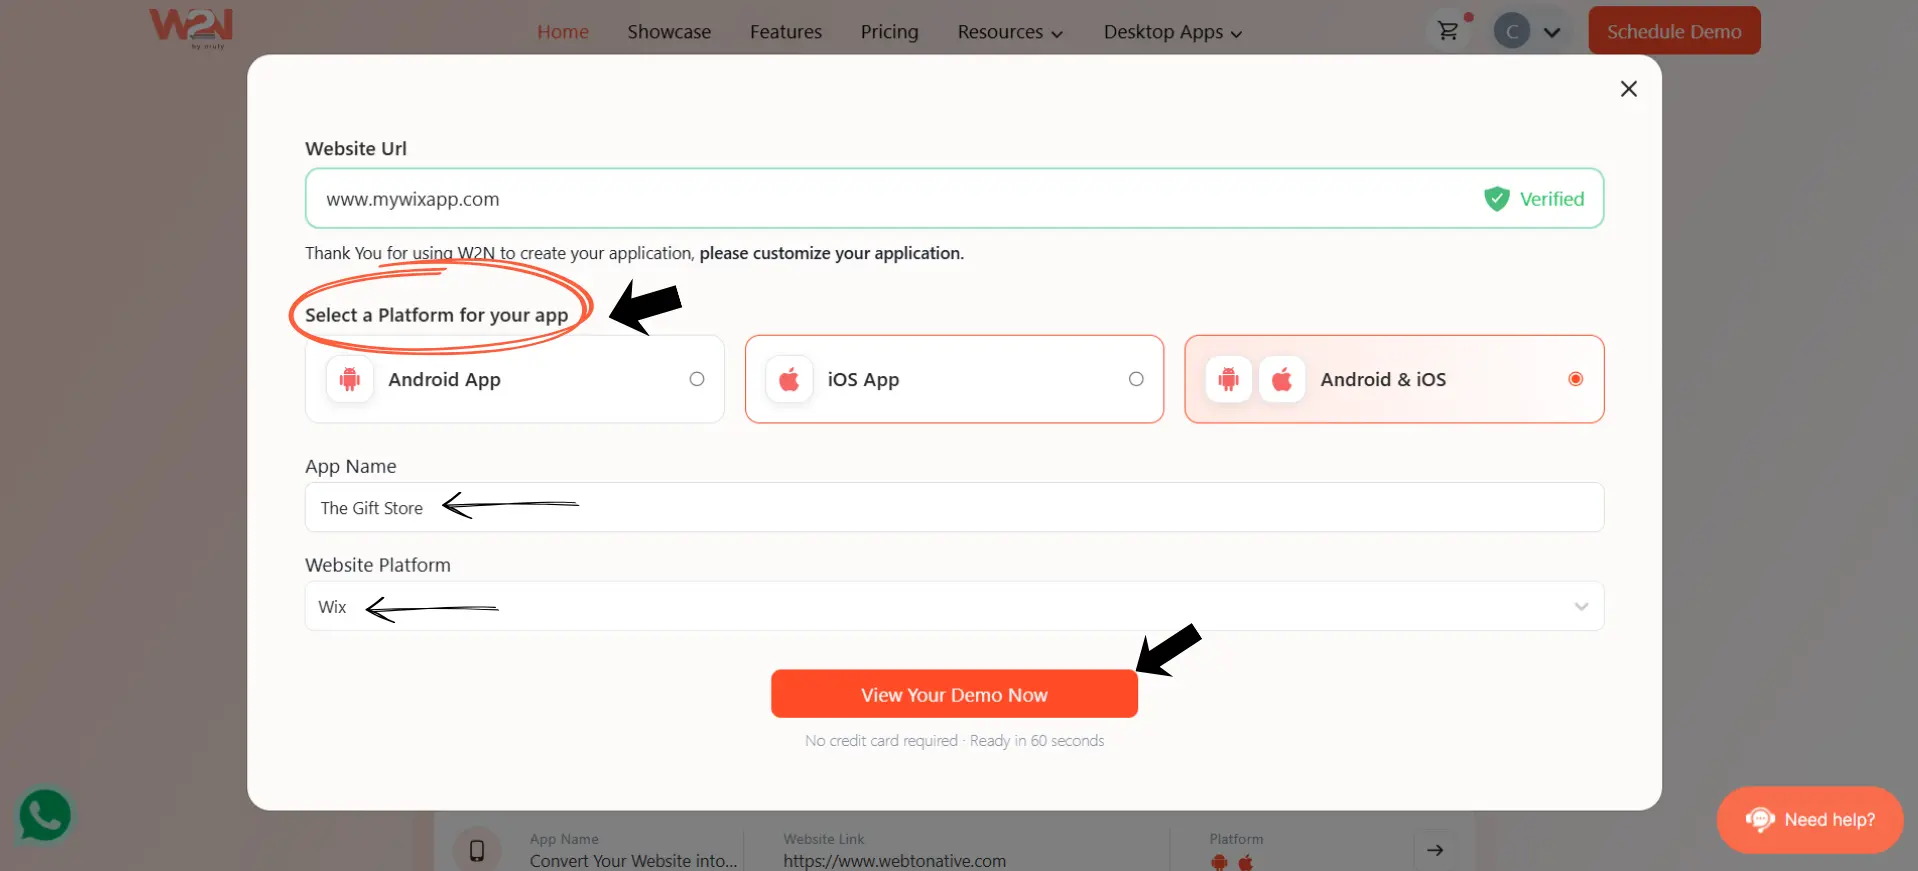Open the Features page
1918x871 pixels.
coord(786,32)
